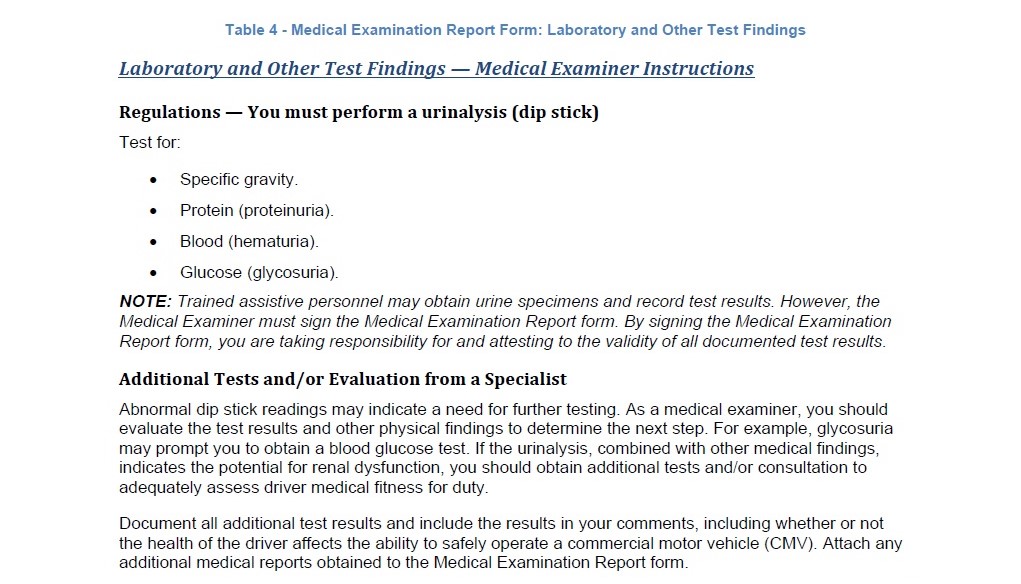This screenshot has height=584, width=1021.
Task: Click the Regulations urinalysis dip stick heading
Action: [359, 112]
